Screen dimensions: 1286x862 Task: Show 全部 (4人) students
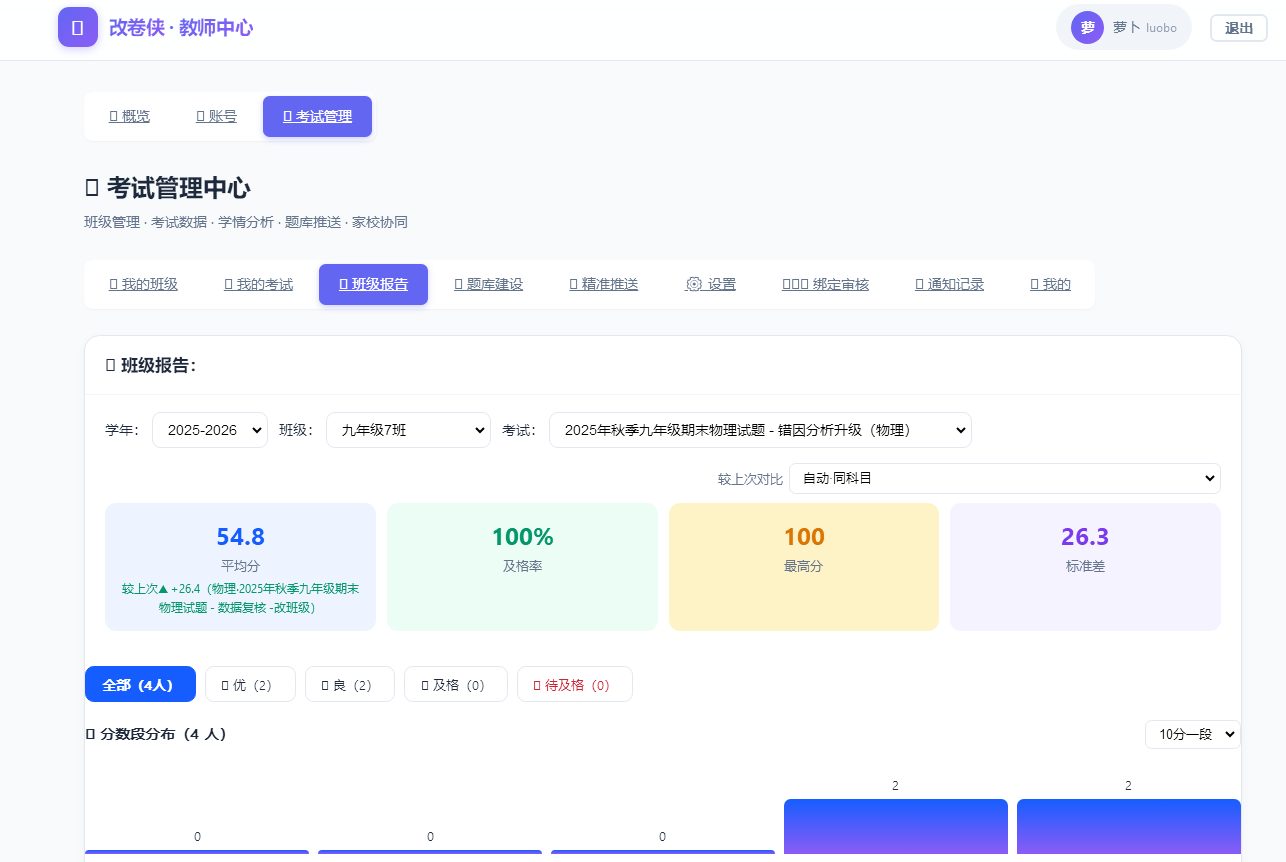click(140, 684)
